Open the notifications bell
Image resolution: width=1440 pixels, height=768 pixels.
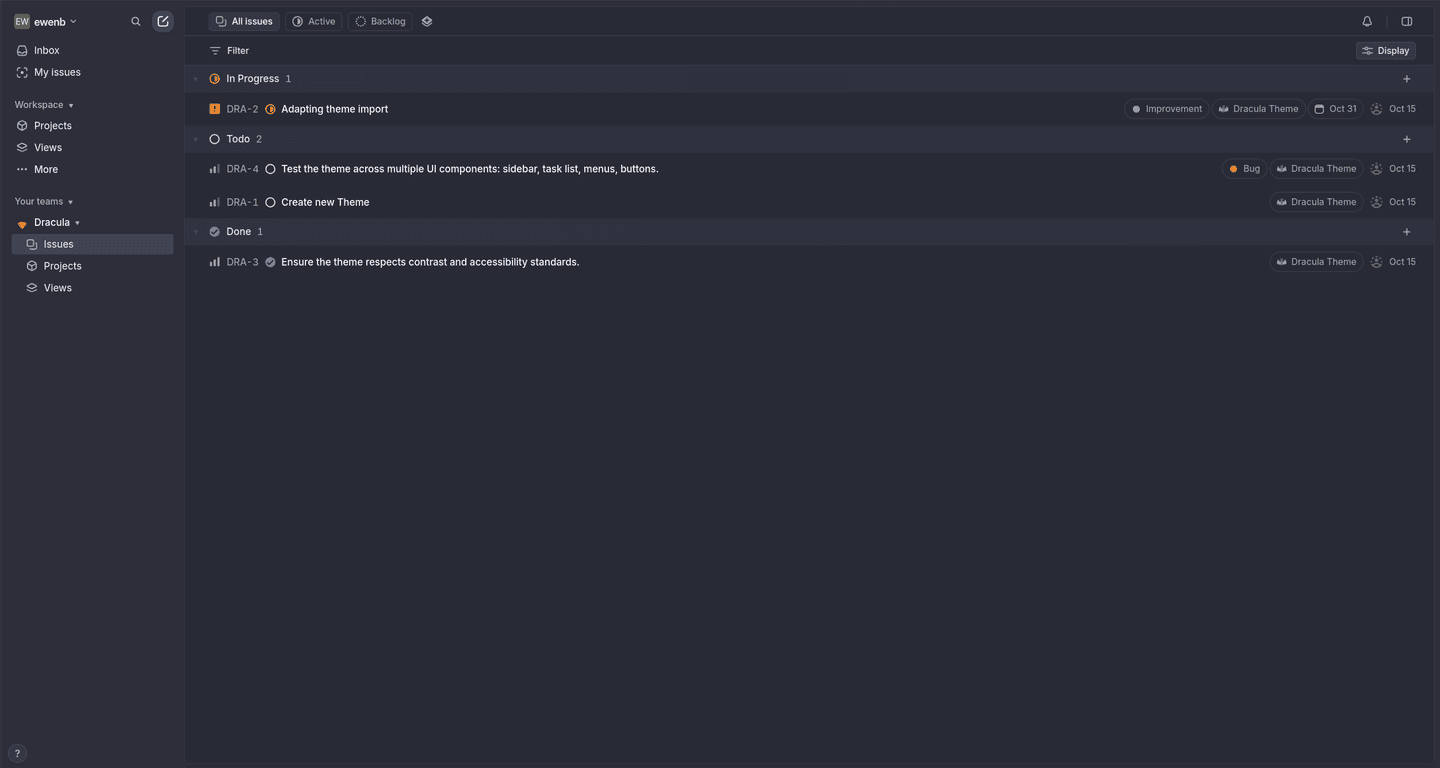(x=1367, y=21)
